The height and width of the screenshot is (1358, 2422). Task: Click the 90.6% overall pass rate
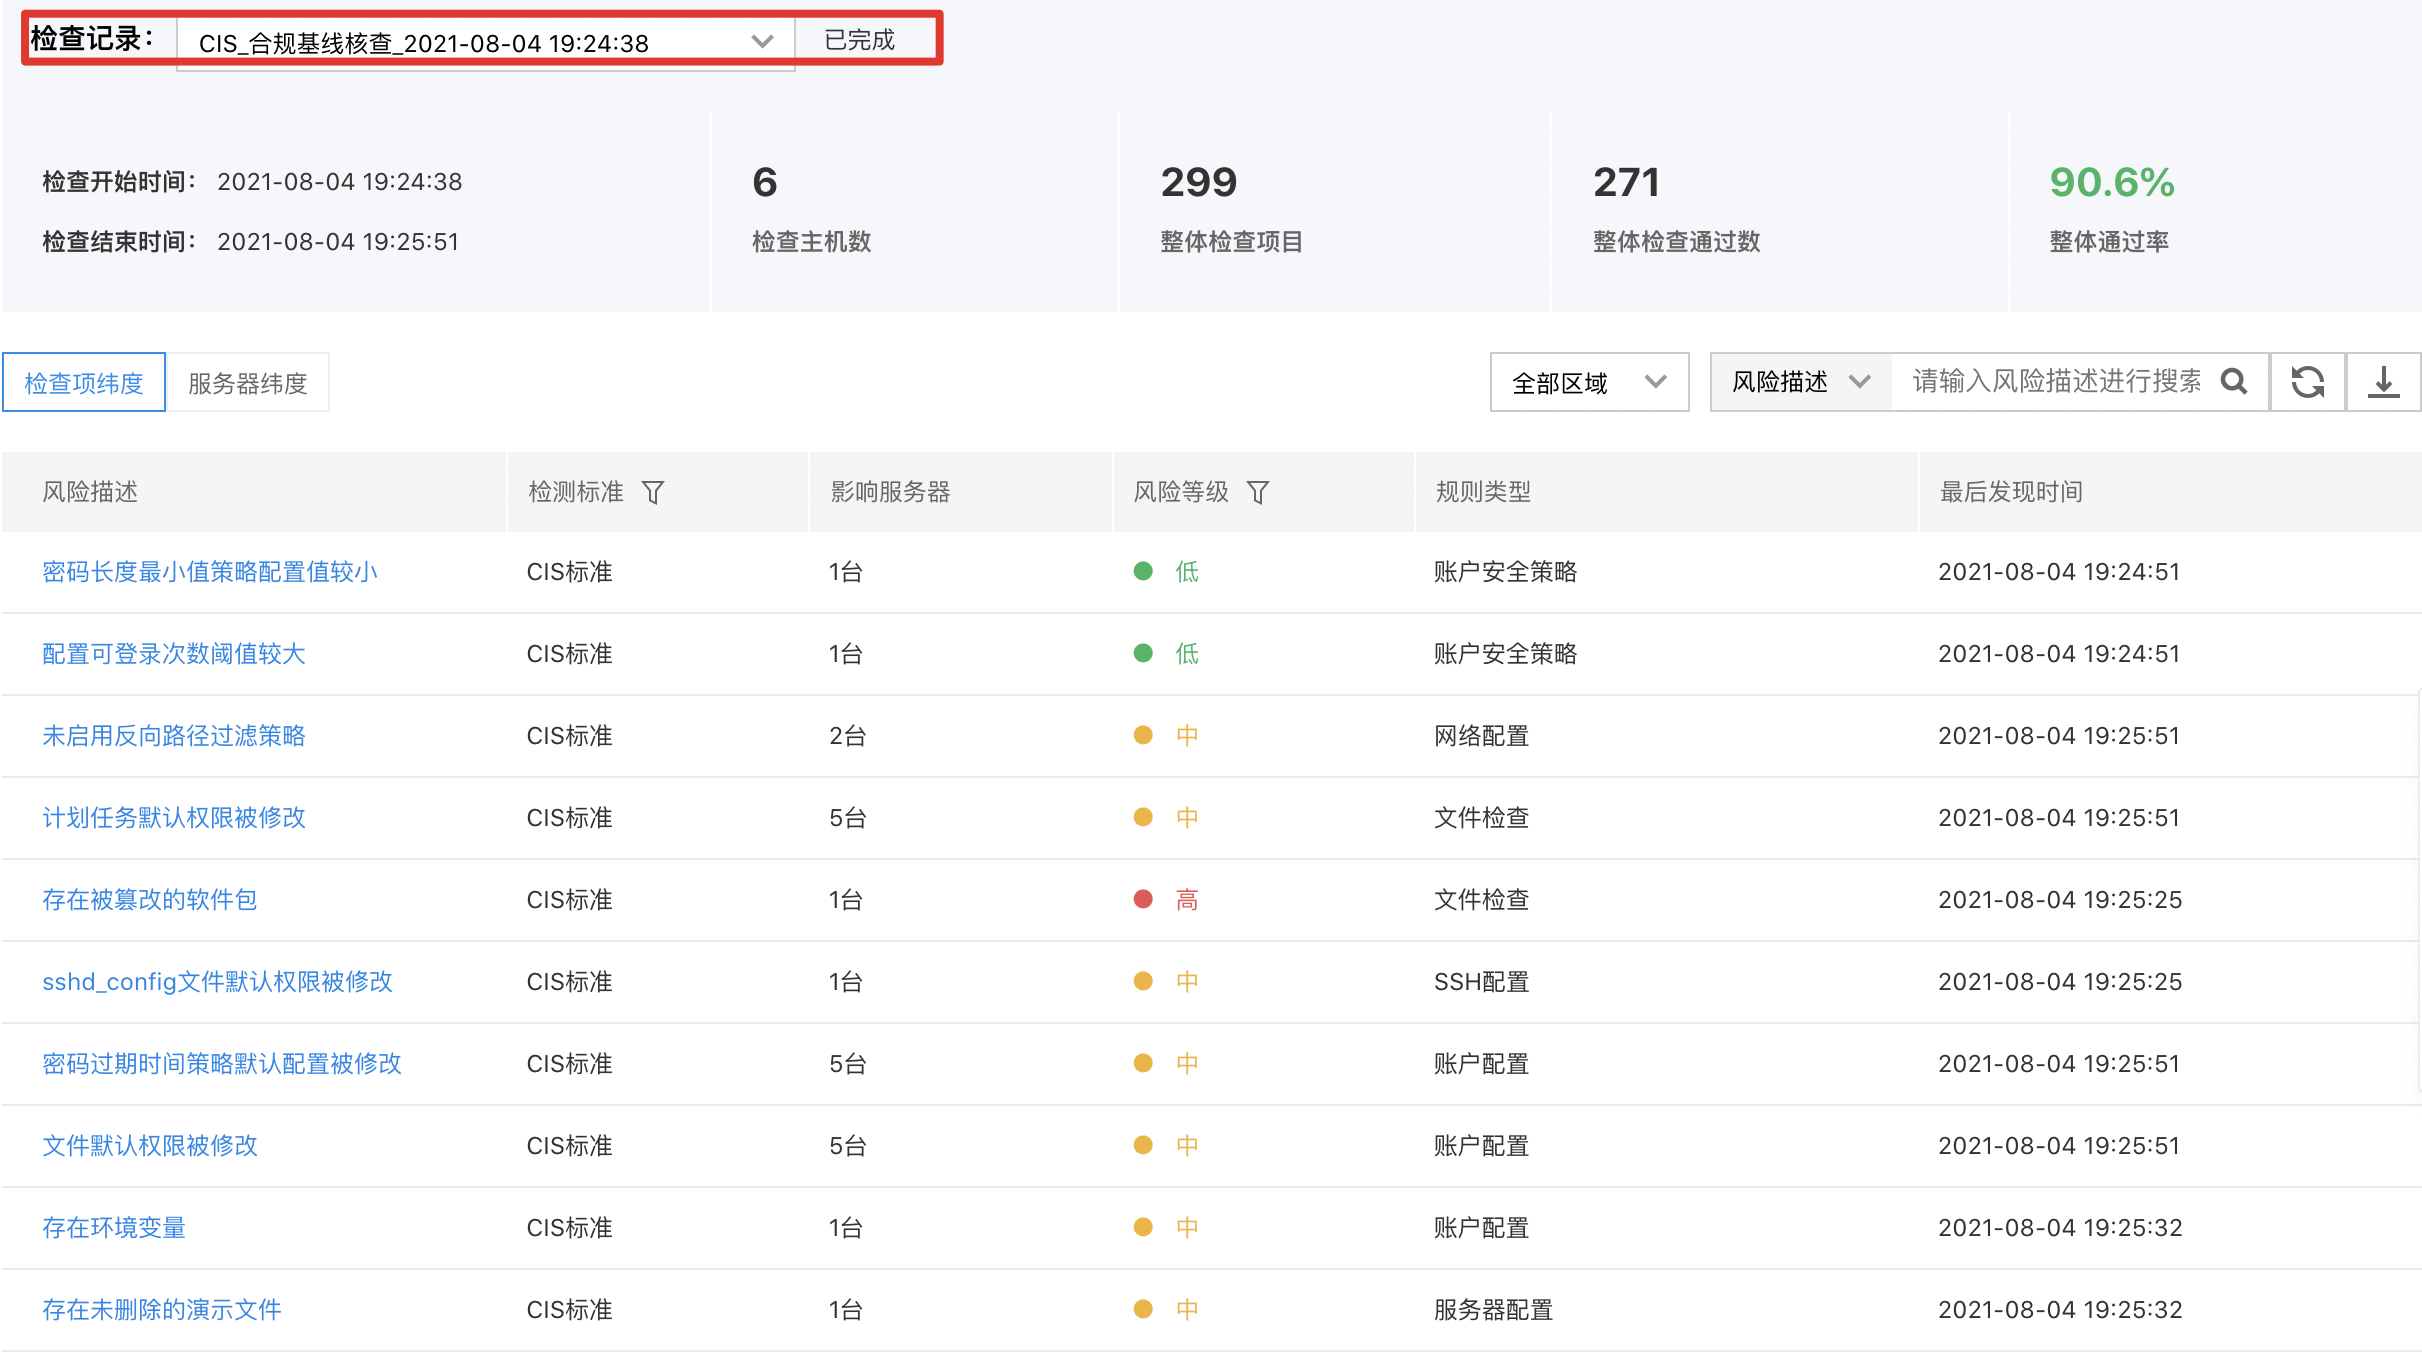click(2112, 182)
